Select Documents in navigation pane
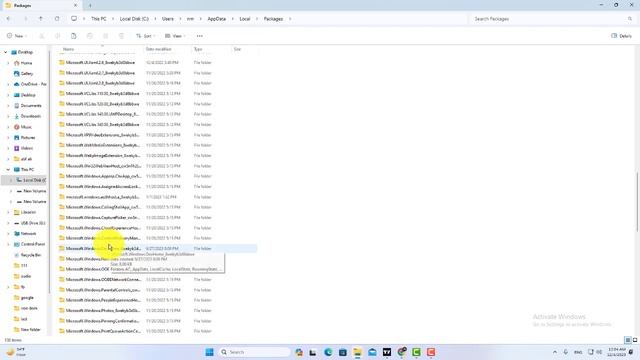This screenshot has height=360, width=640. [x=31, y=105]
